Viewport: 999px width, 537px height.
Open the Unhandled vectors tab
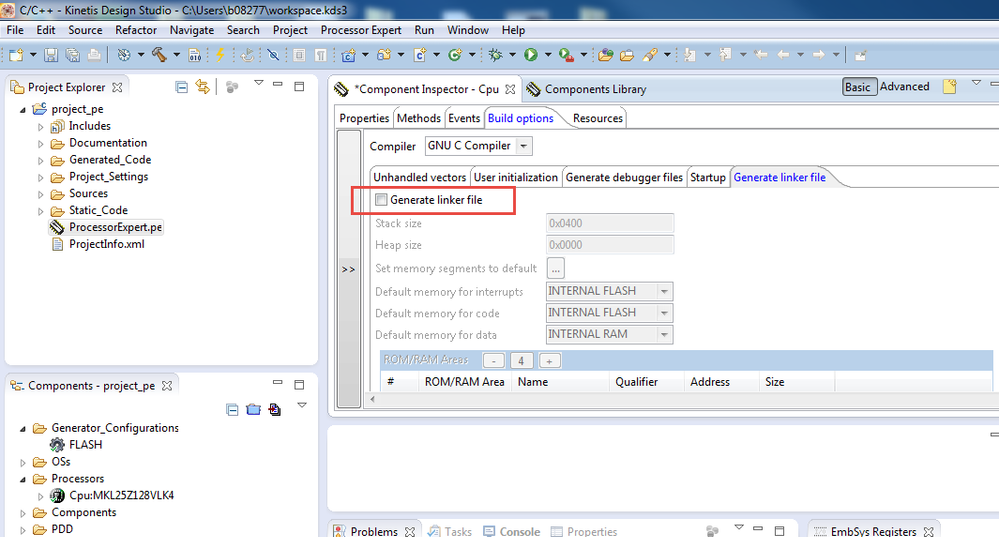(420, 177)
